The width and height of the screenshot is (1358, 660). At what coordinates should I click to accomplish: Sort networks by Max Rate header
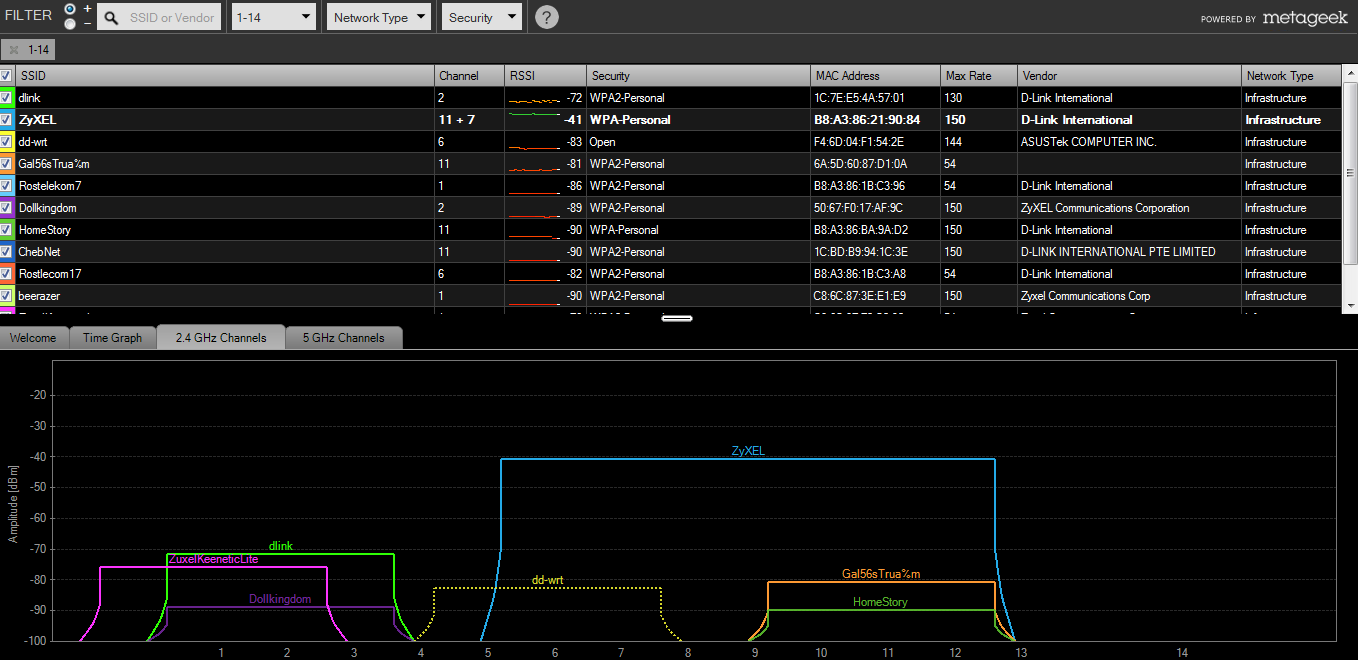(978, 76)
